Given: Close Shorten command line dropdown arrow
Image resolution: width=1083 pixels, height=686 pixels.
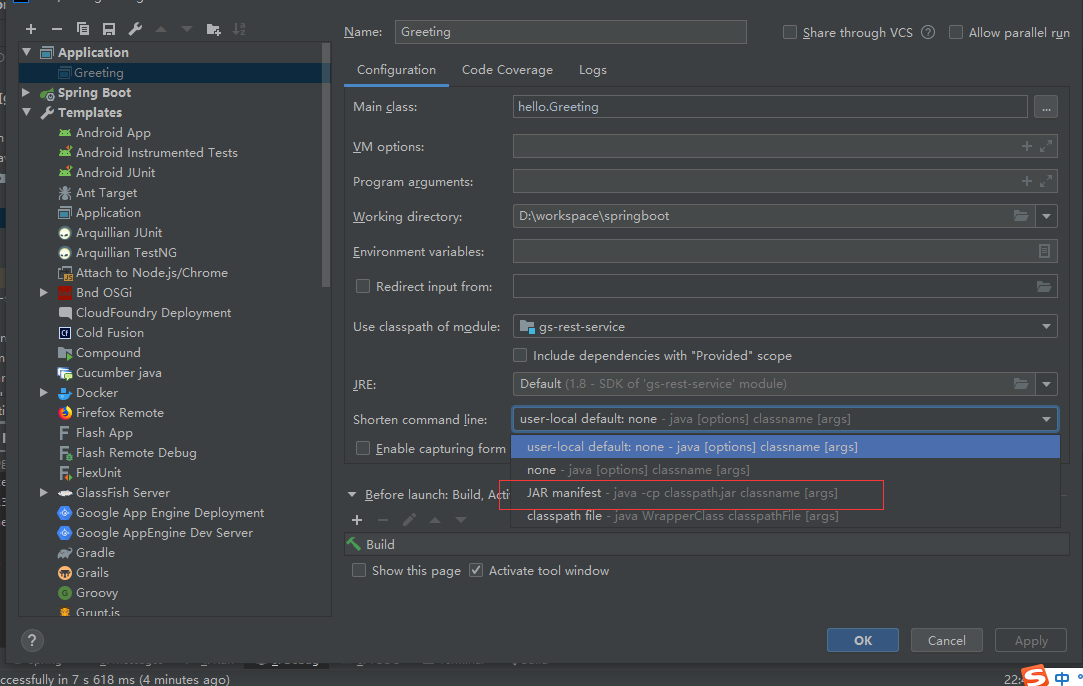Looking at the screenshot, I should tap(1046, 419).
